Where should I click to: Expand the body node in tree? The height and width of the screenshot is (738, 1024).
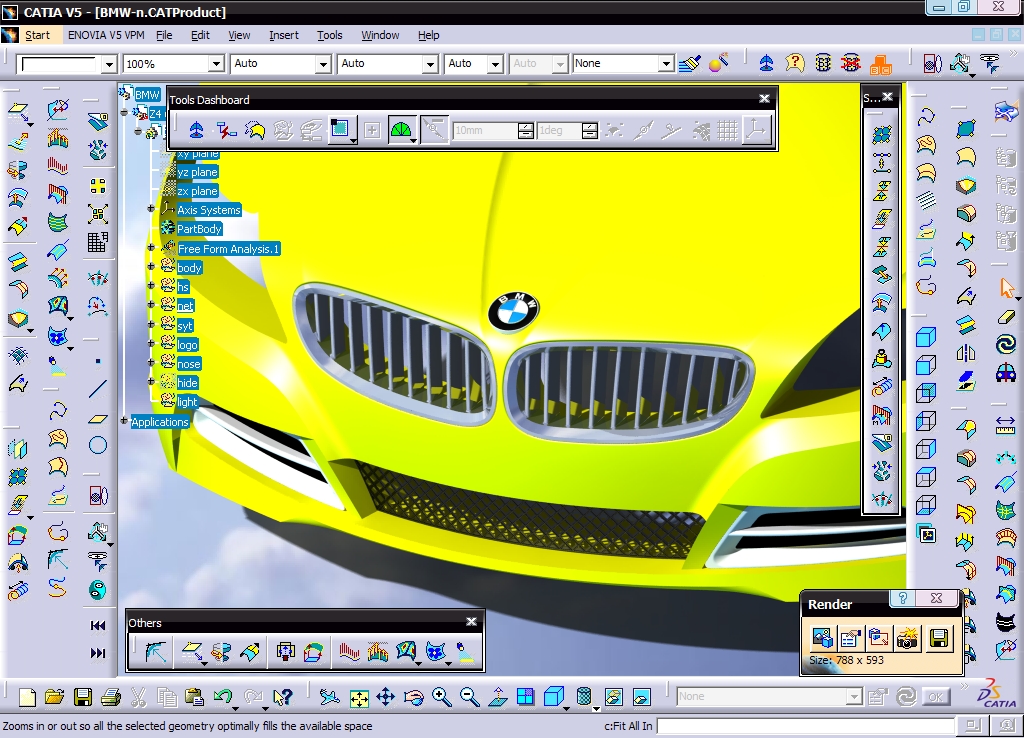[151, 266]
